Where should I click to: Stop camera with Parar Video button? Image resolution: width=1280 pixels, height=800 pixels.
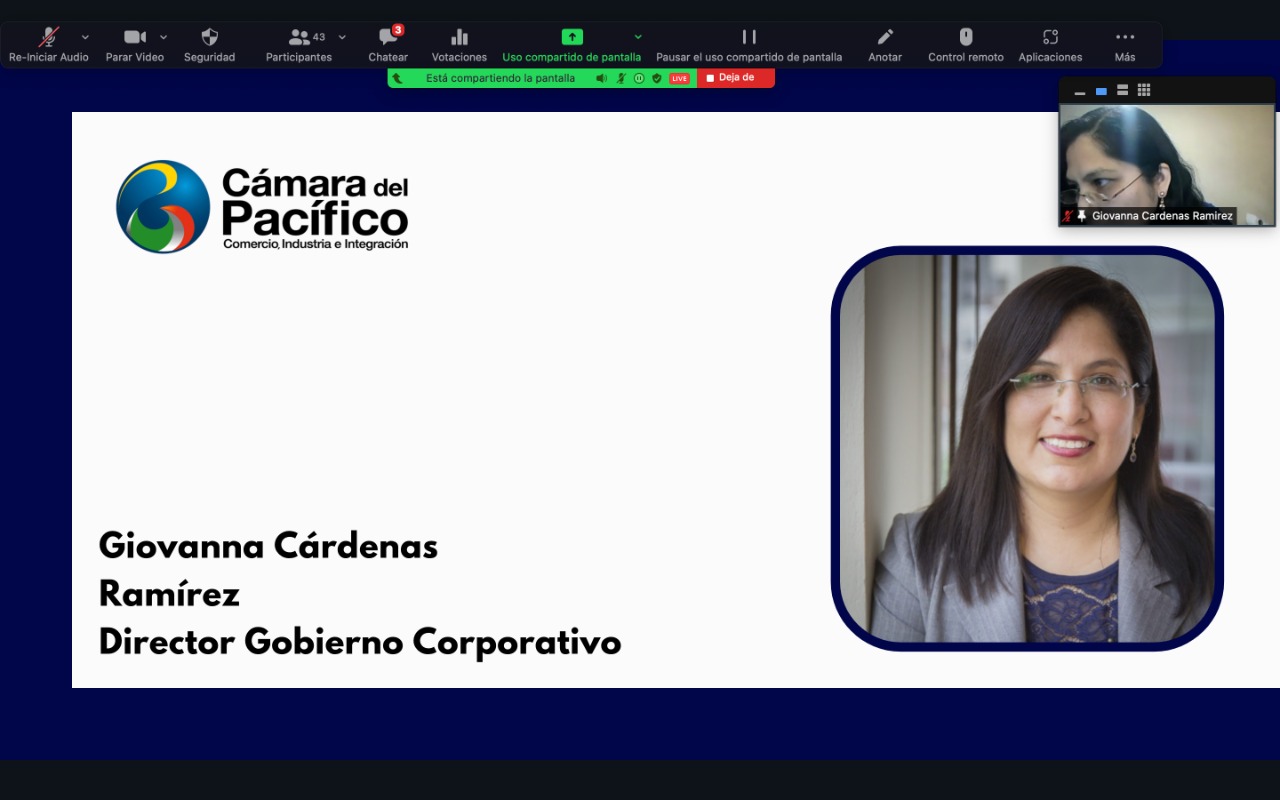click(135, 44)
